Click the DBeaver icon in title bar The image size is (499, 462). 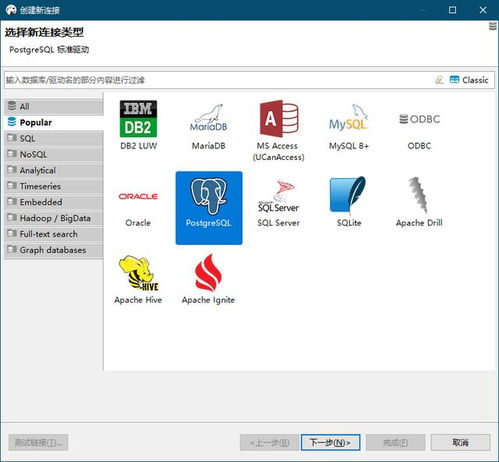(11, 10)
